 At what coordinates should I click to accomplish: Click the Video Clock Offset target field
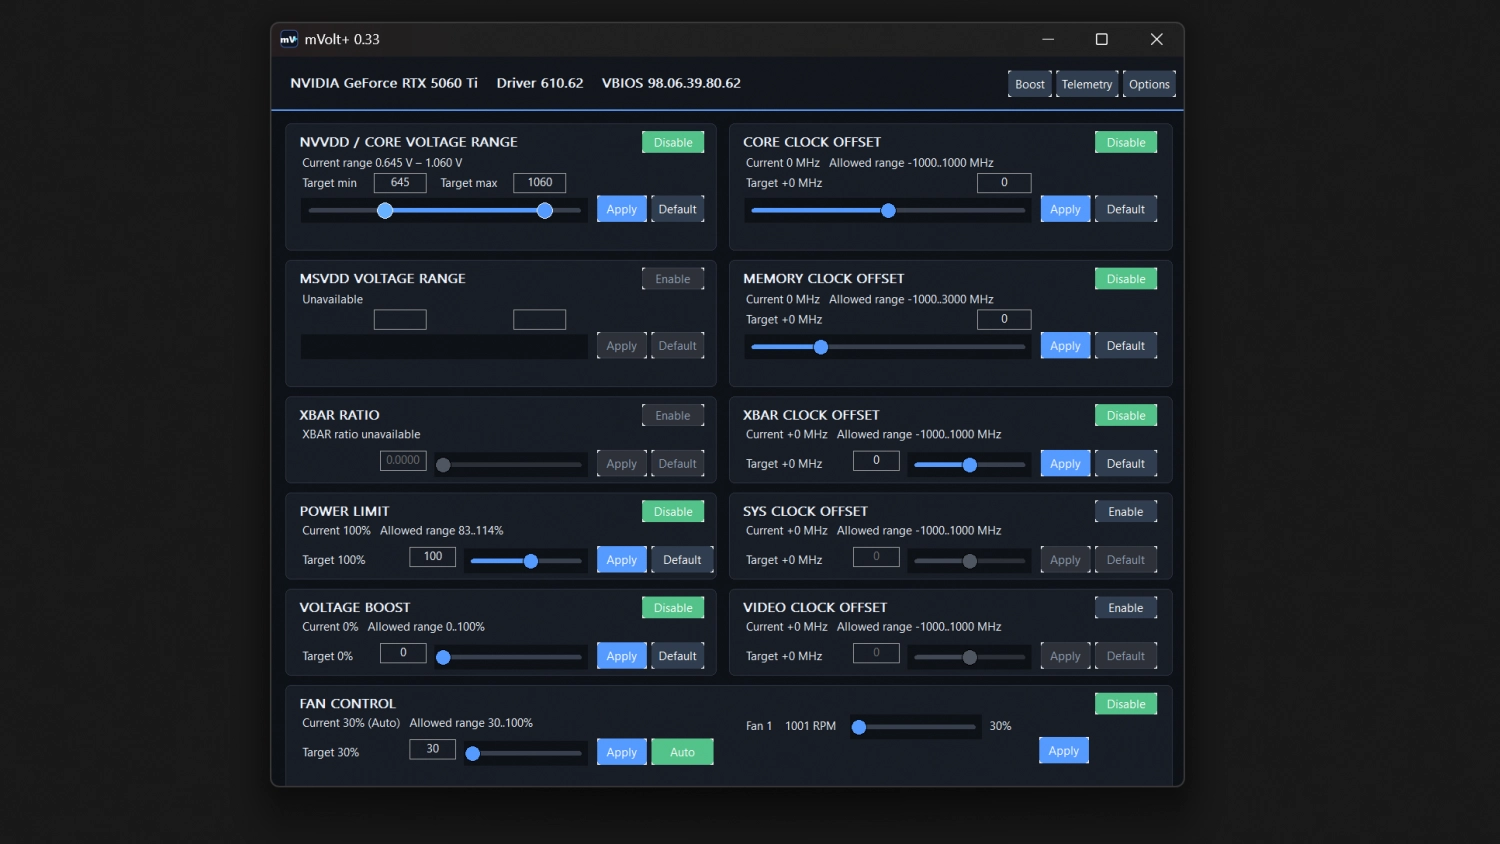pos(876,652)
